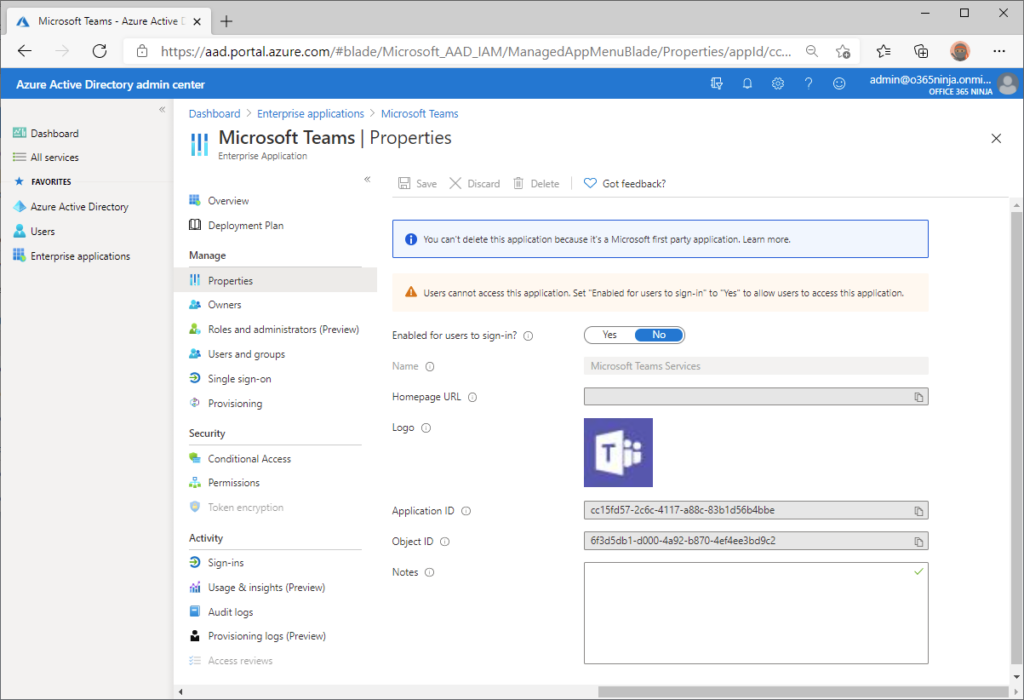Open the browser's three-dot menu

coord(999,51)
